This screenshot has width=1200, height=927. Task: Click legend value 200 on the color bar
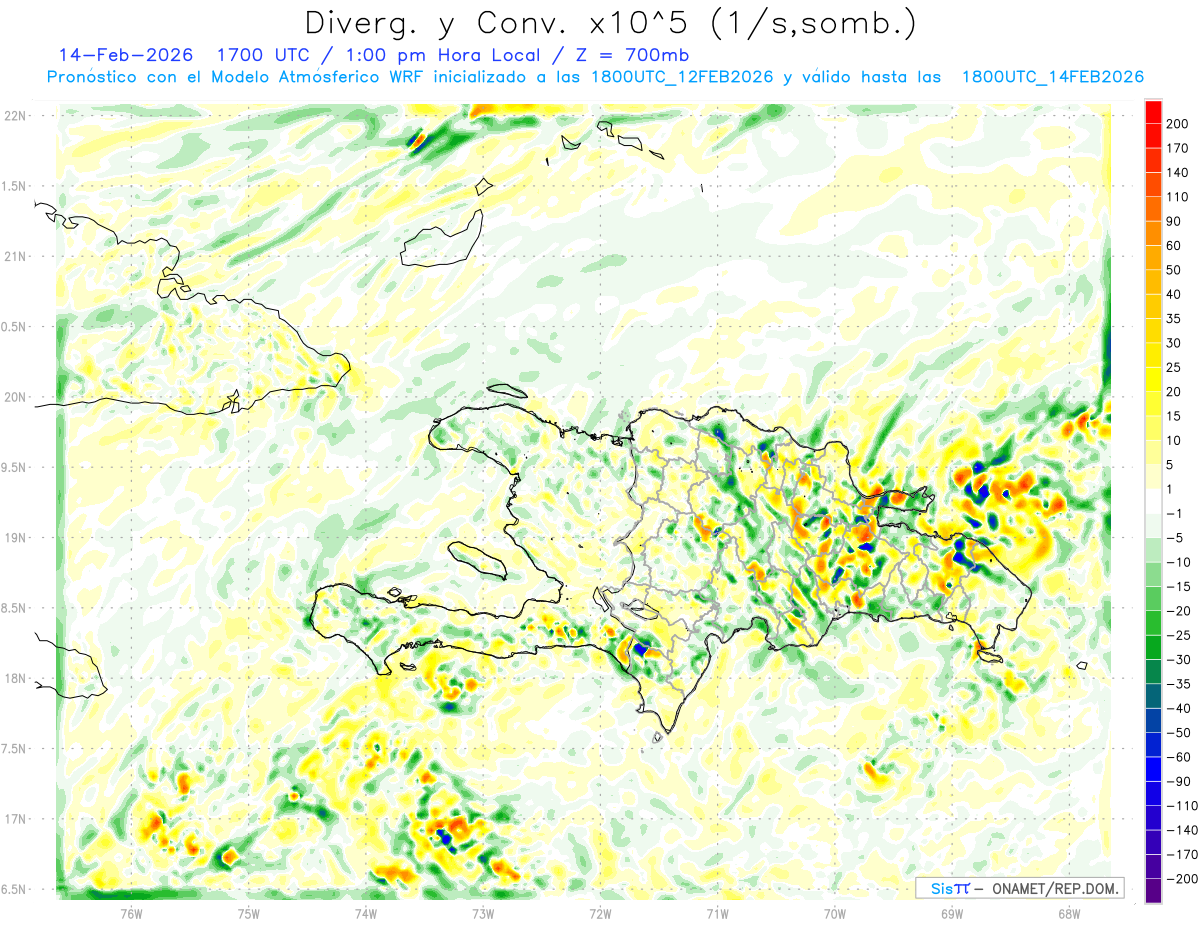point(1177,123)
